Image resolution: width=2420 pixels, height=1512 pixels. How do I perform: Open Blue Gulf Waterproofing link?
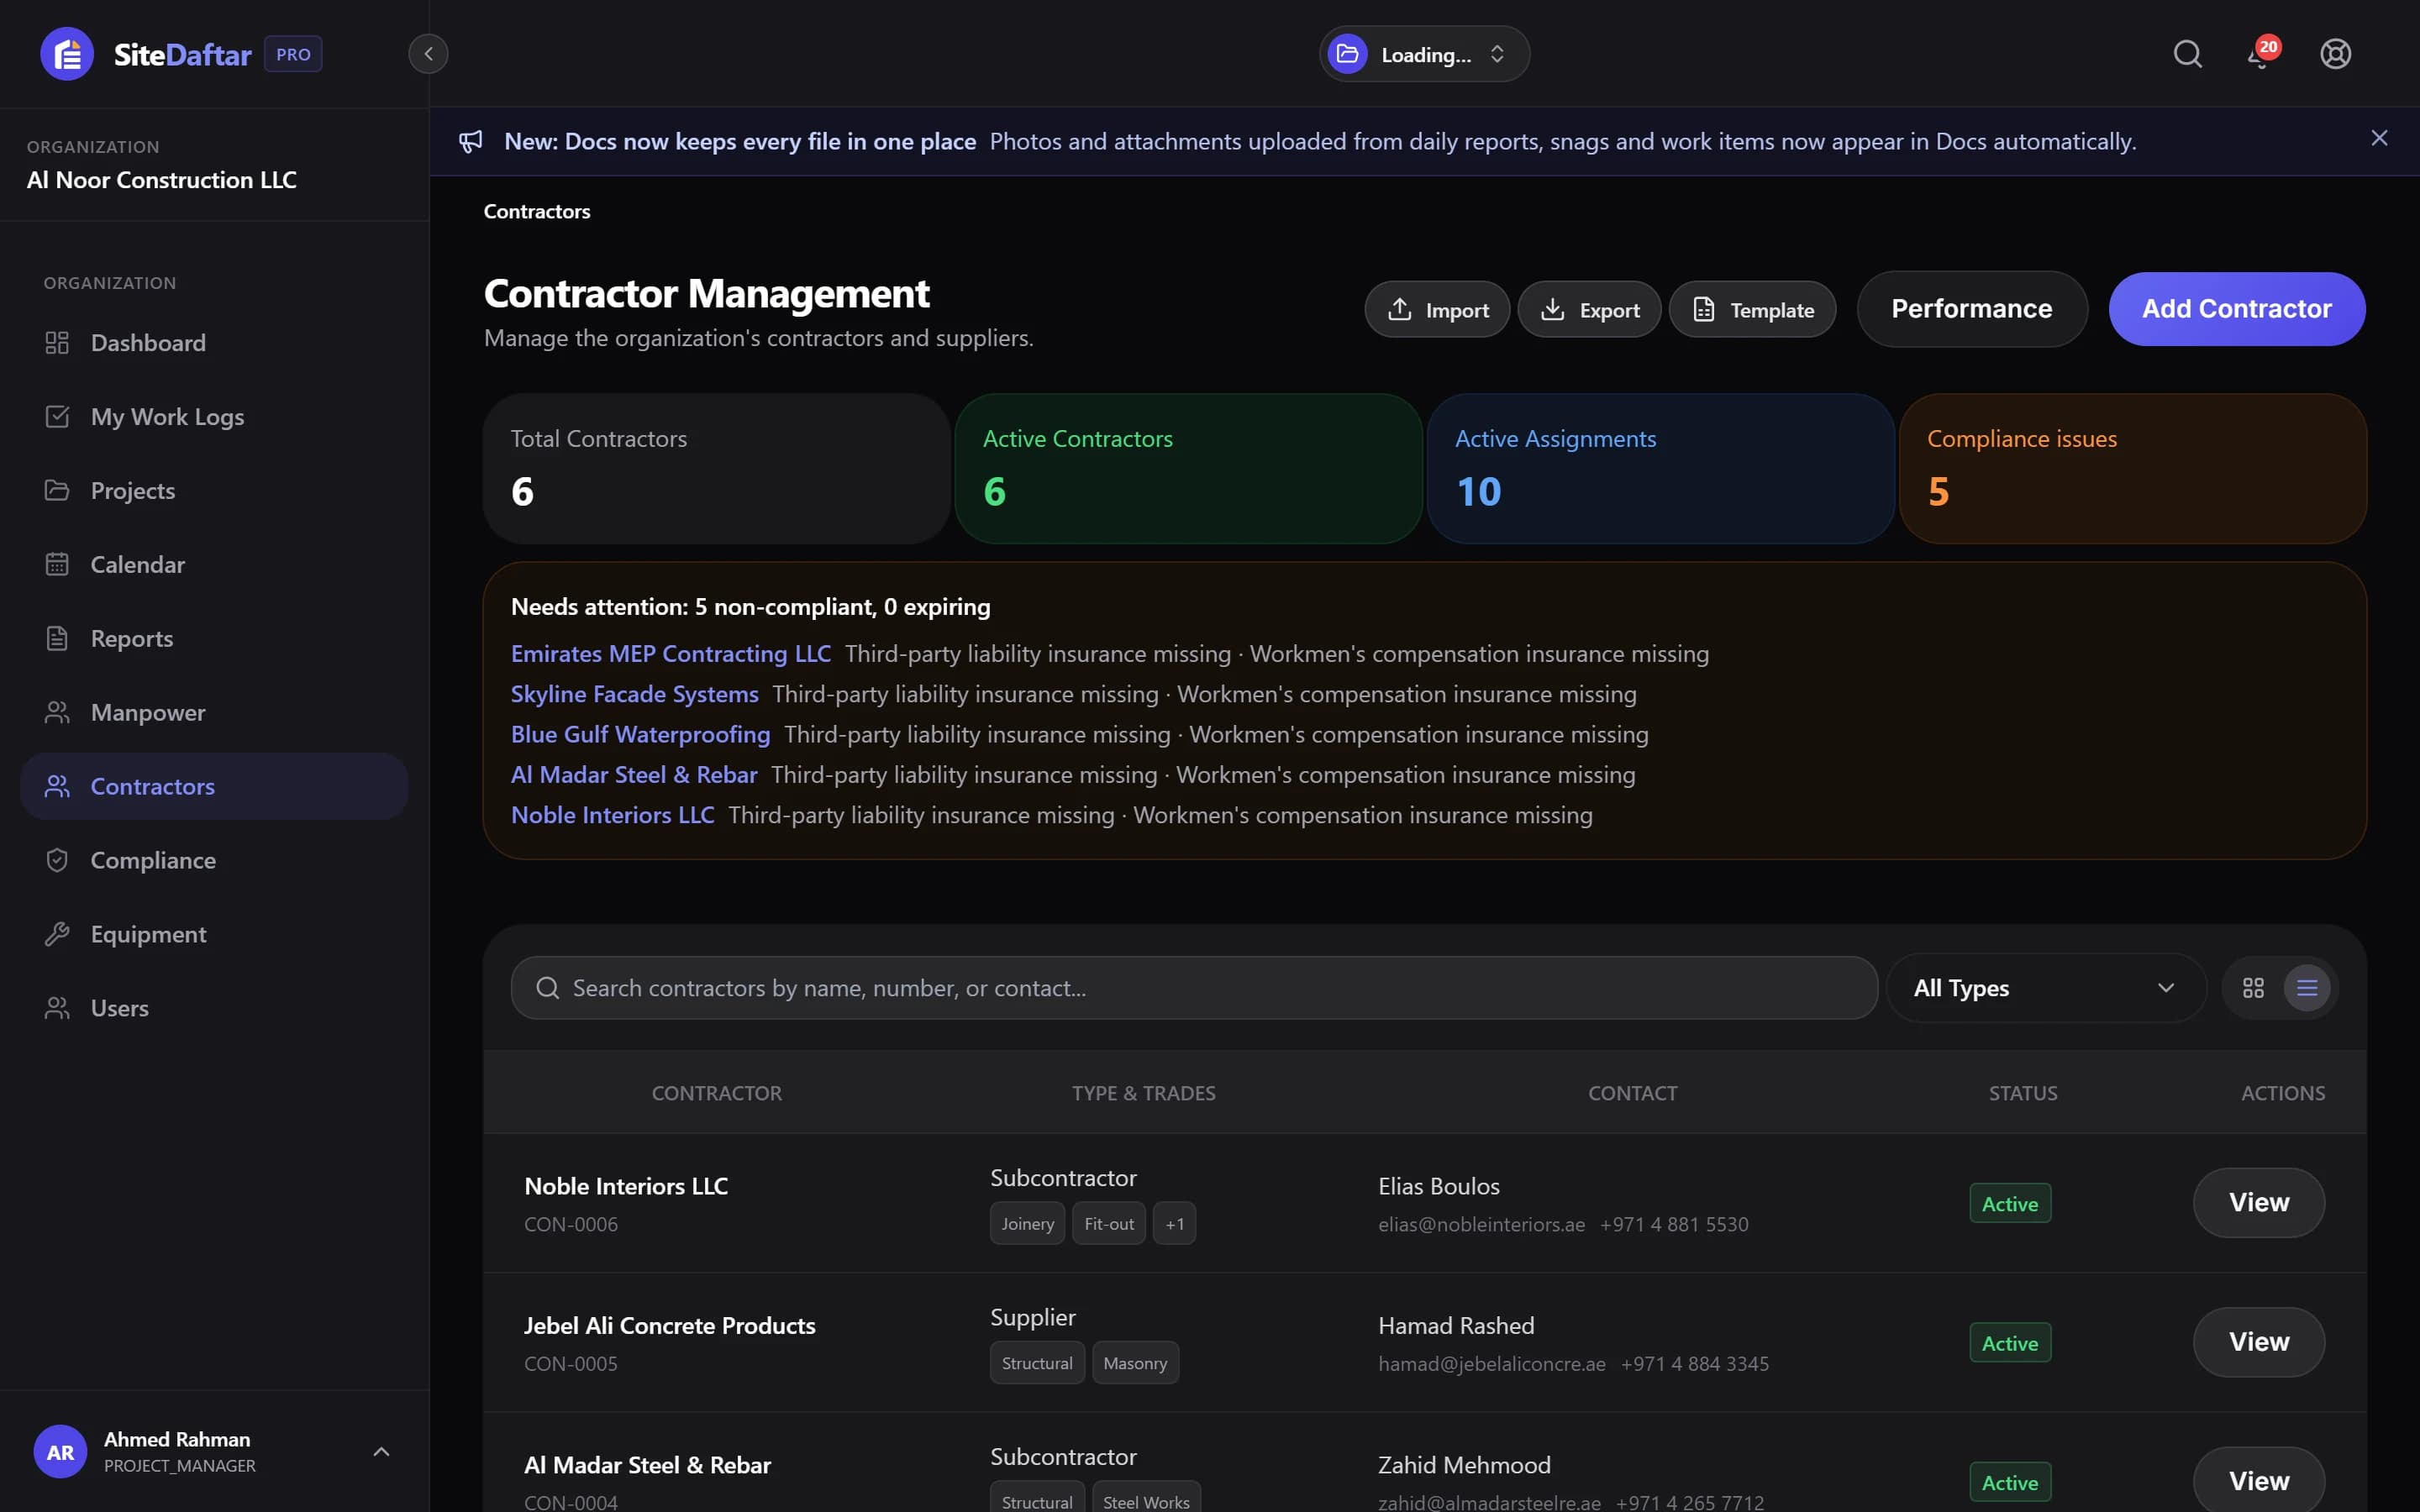pyautogui.click(x=641, y=735)
